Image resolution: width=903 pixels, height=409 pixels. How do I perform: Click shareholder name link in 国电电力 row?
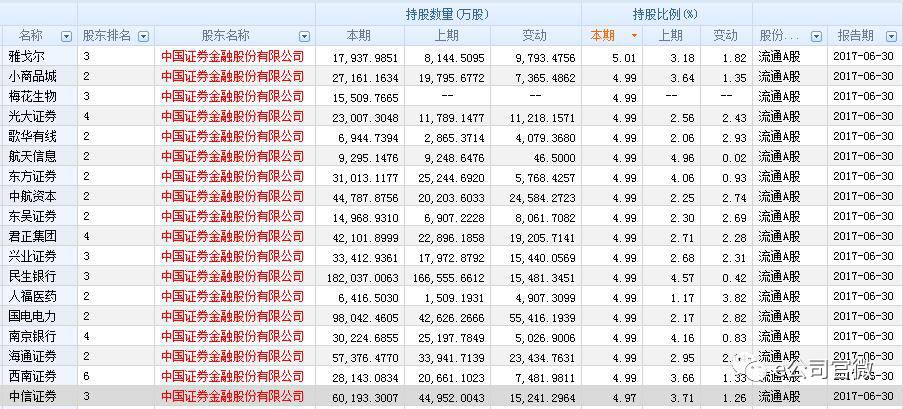[x=232, y=316]
